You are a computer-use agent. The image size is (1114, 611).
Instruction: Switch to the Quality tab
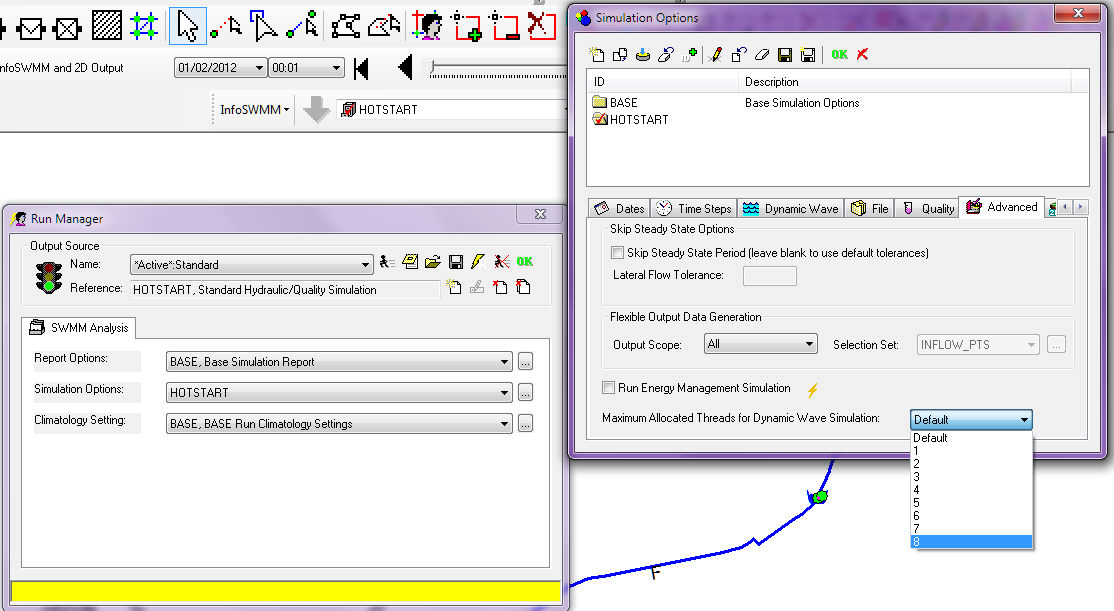[x=927, y=208]
